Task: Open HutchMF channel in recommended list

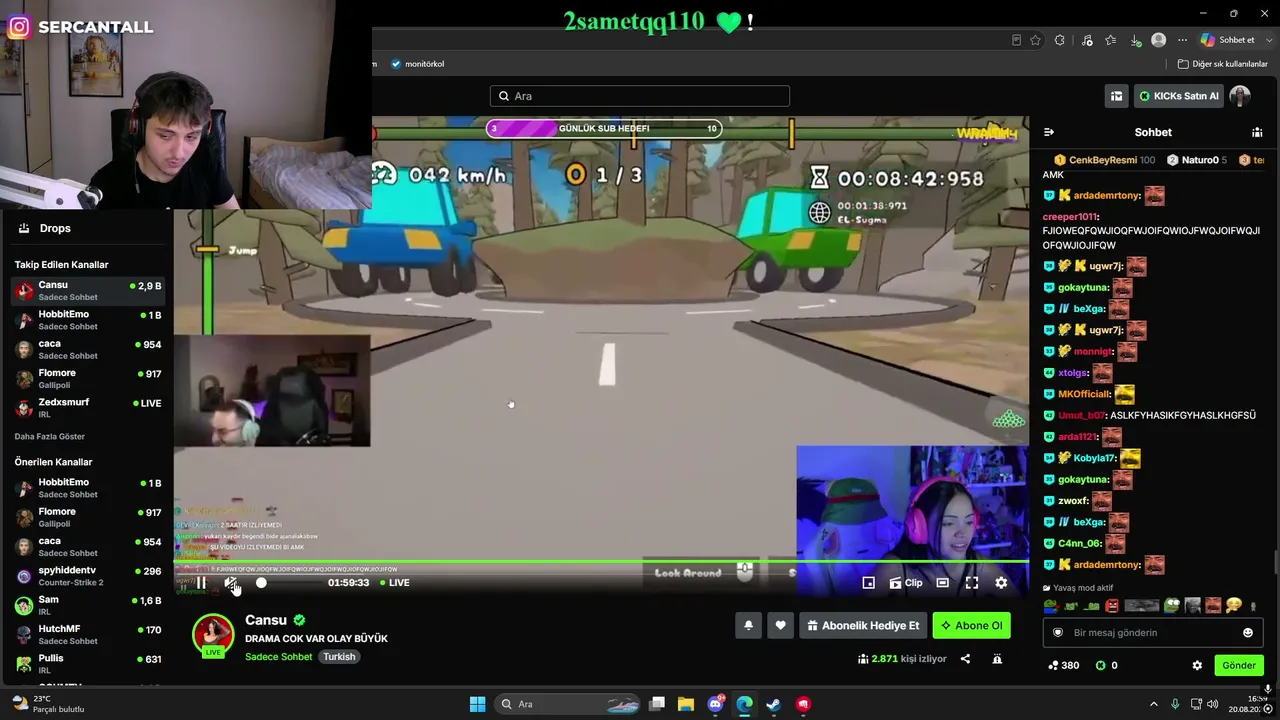Action: [87, 634]
